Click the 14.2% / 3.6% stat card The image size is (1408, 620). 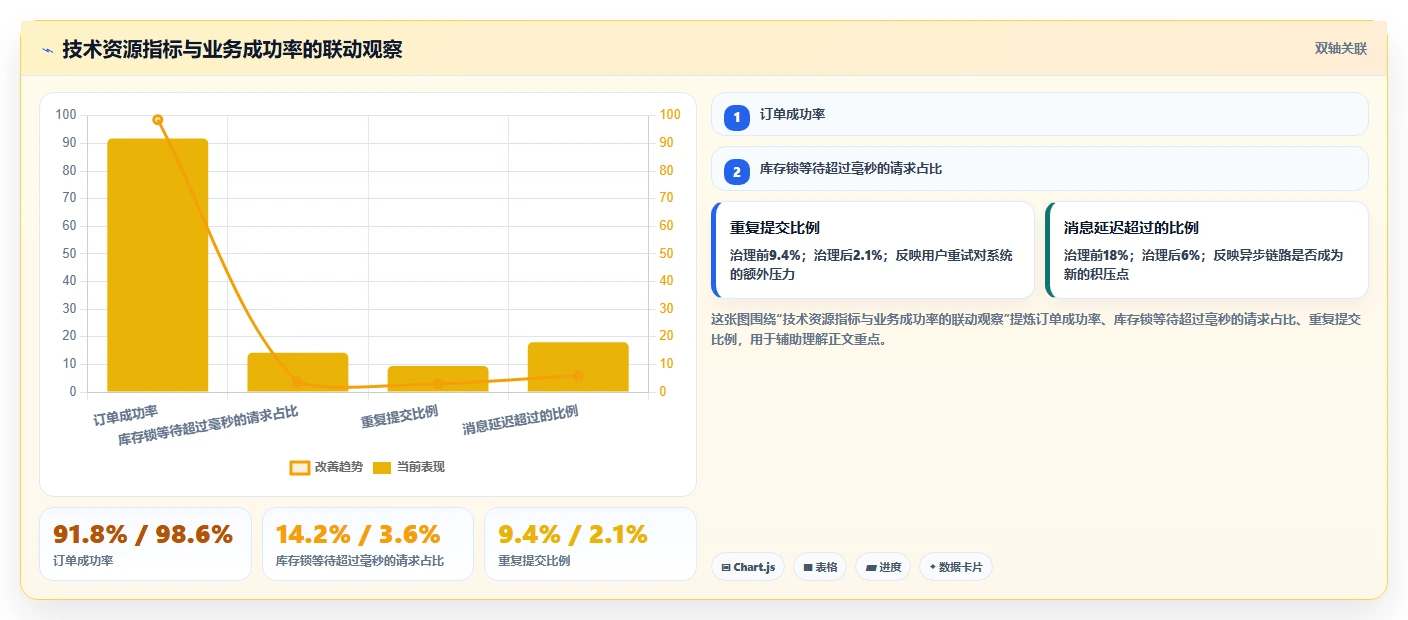[x=368, y=544]
